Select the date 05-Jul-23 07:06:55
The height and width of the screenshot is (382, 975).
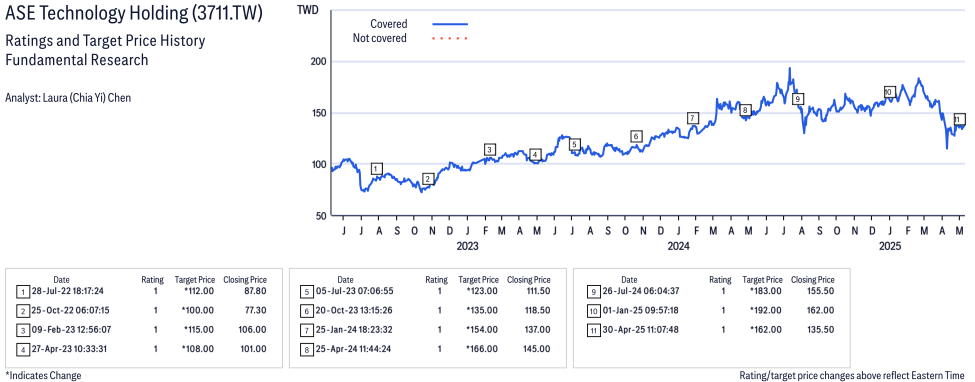click(x=353, y=291)
